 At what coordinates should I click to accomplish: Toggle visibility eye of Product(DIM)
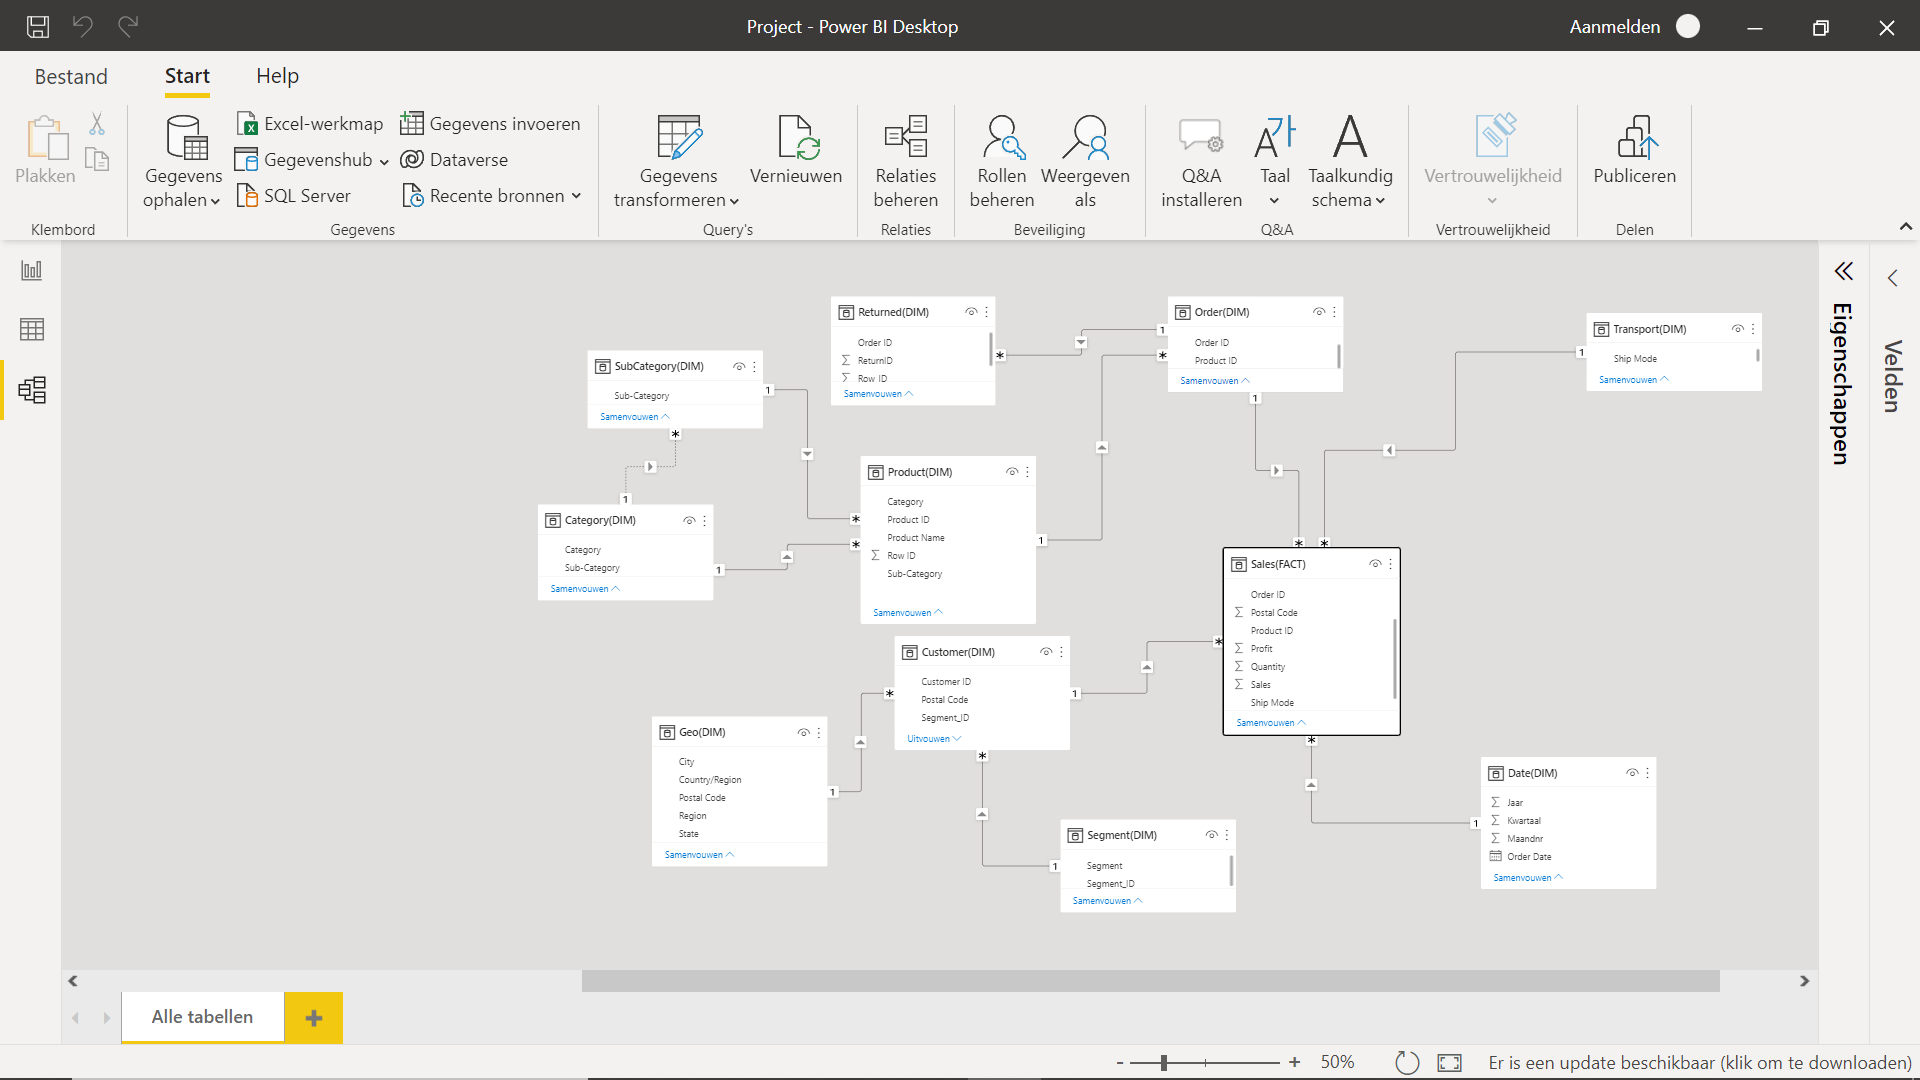pyautogui.click(x=1012, y=472)
